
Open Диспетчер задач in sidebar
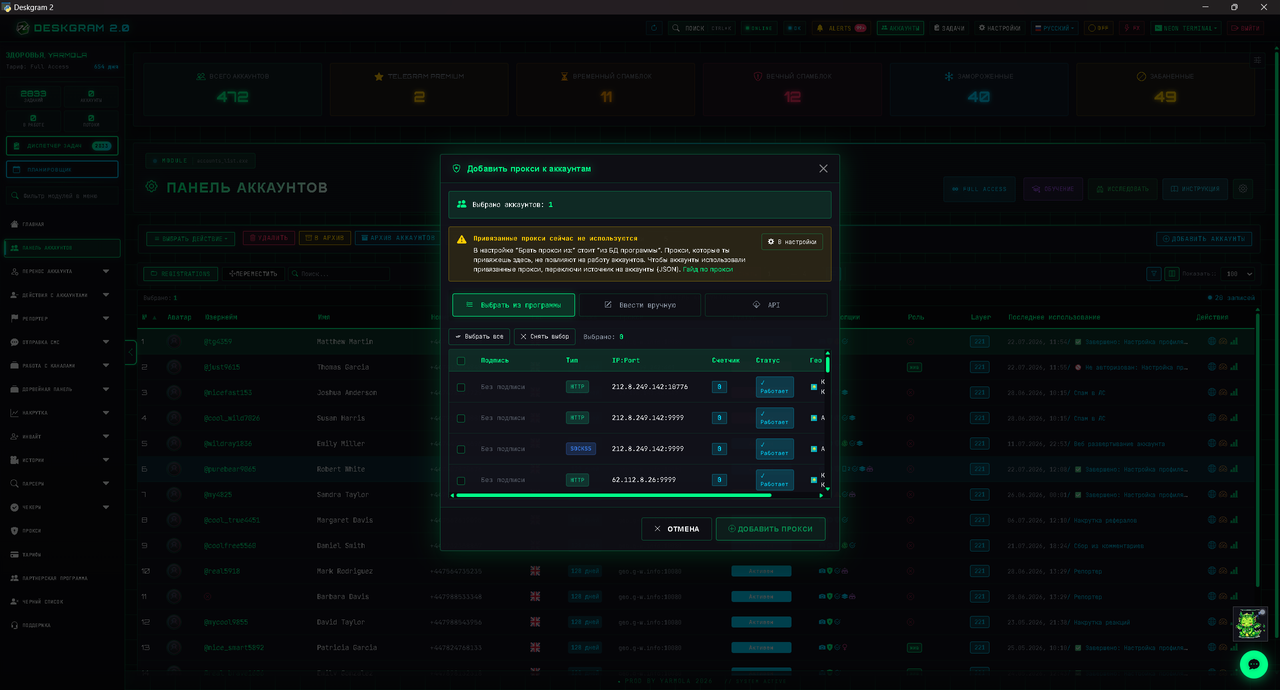[62, 146]
